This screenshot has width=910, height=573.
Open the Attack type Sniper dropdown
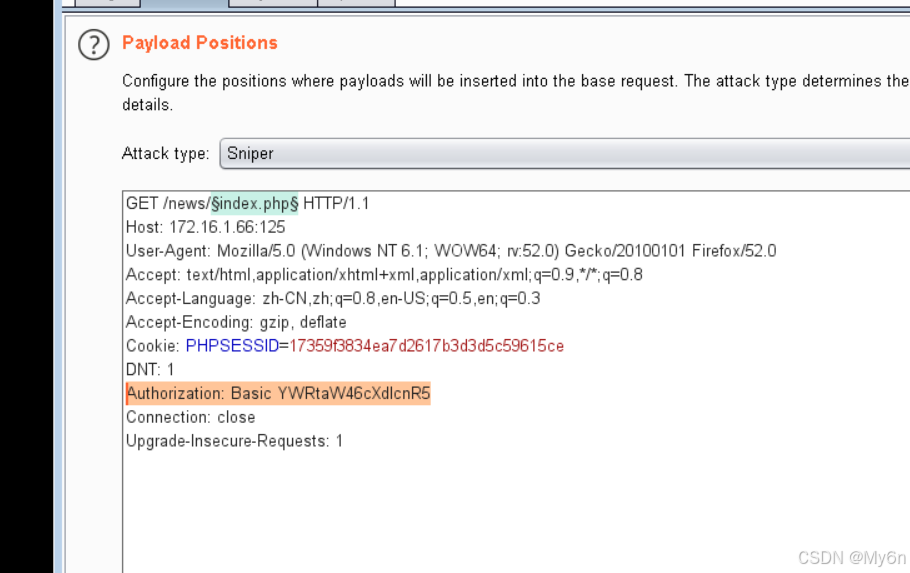(x=564, y=154)
